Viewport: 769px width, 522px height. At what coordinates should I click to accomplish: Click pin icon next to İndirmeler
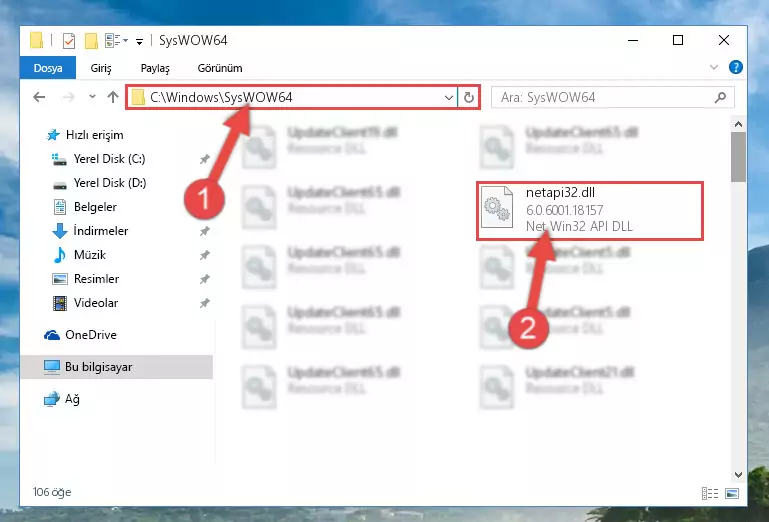click(205, 231)
